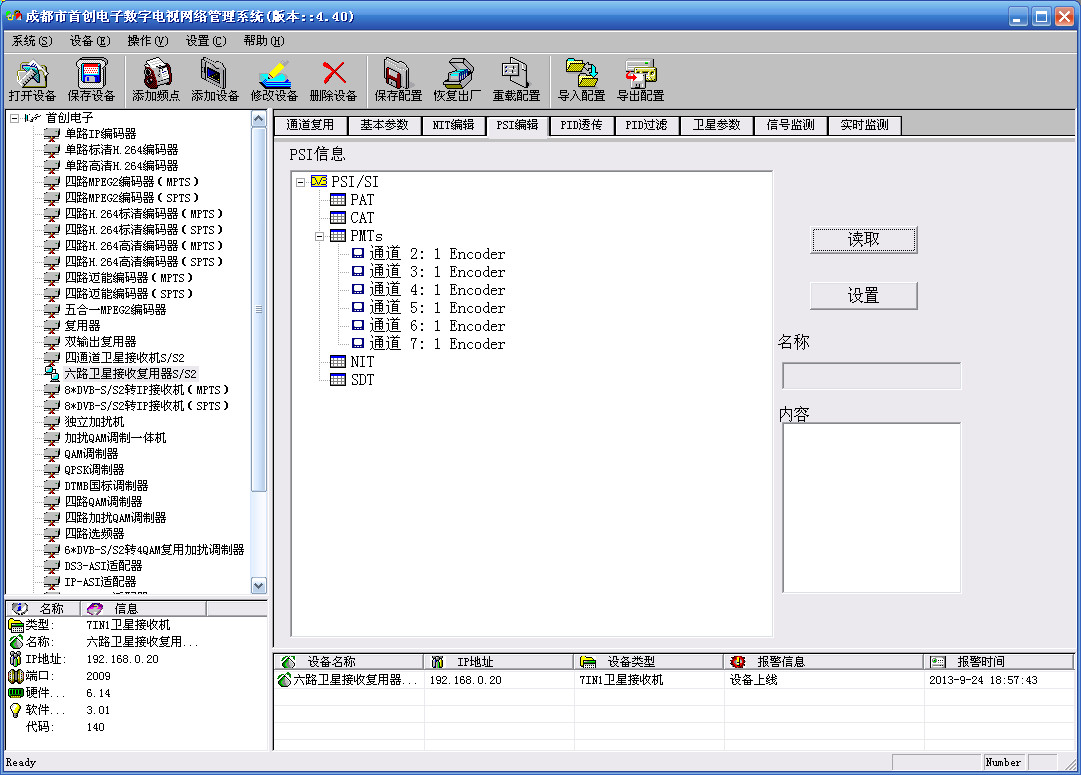1081x775 pixels.
Task: Click inside the 内容 text area
Action: [871, 507]
